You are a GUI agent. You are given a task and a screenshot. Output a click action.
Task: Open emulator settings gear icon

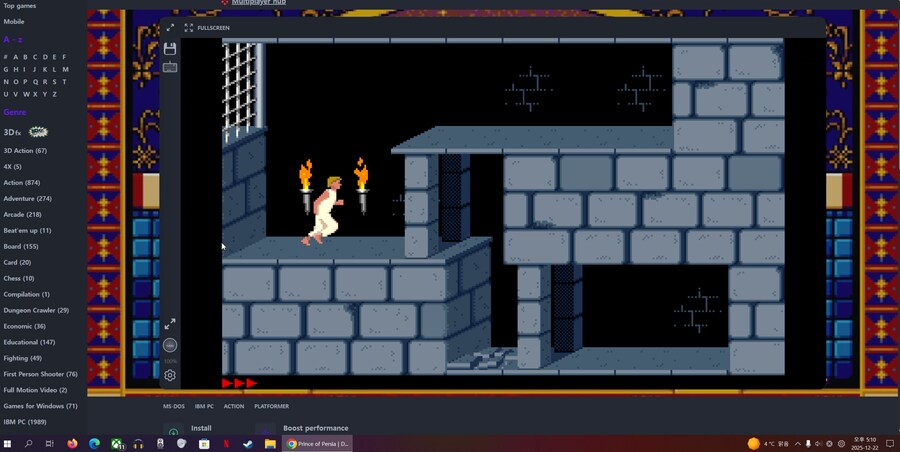coord(170,375)
